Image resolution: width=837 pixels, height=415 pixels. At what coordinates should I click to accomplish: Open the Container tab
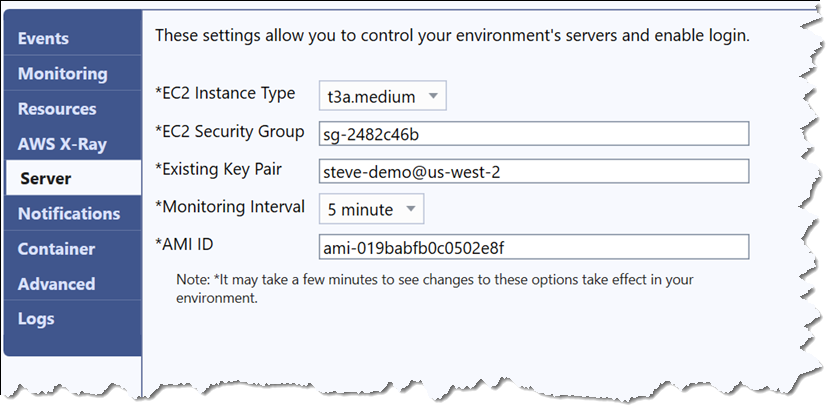pyautogui.click(x=73, y=248)
